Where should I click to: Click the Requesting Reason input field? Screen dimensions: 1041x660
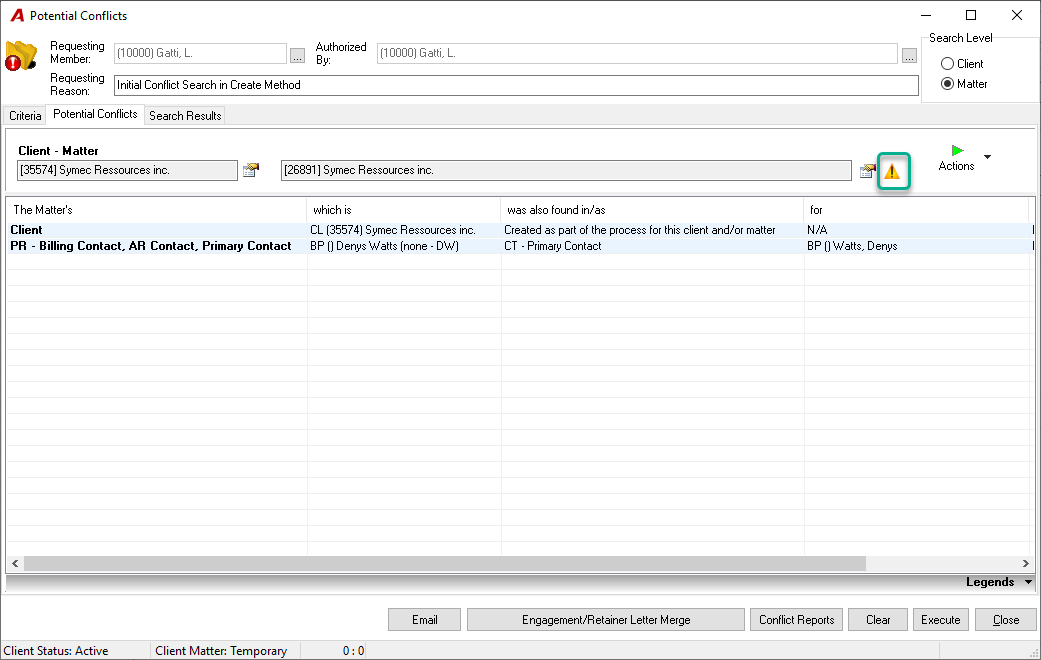point(516,85)
